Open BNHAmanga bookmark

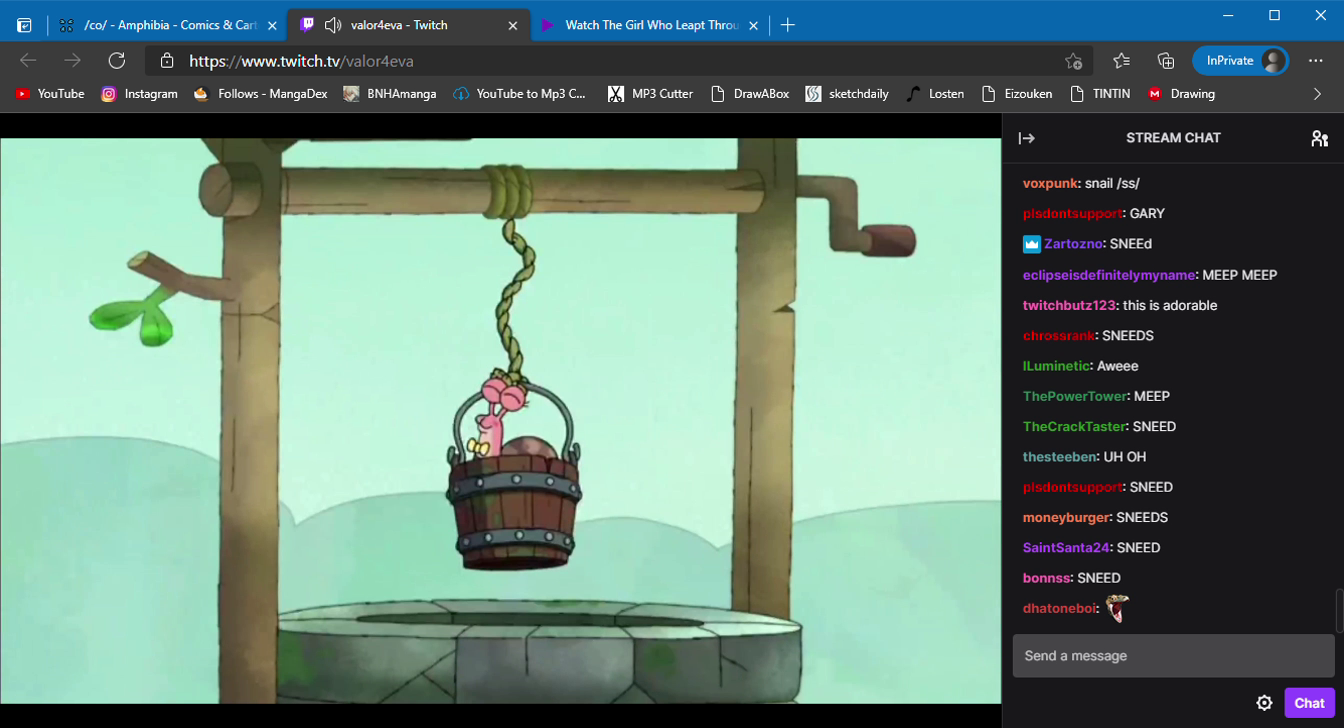pos(389,94)
